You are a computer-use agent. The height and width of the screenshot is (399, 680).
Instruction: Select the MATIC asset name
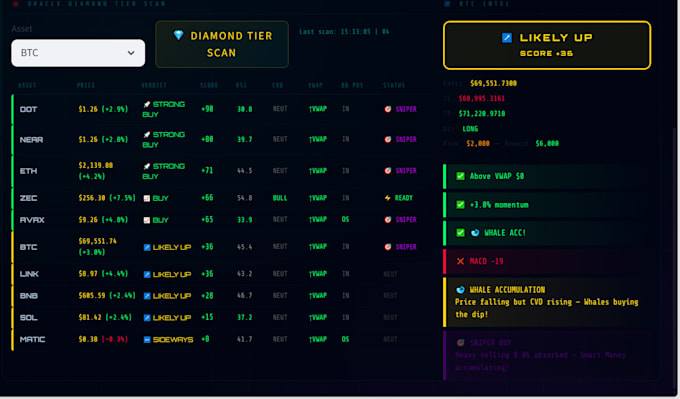coord(32,340)
